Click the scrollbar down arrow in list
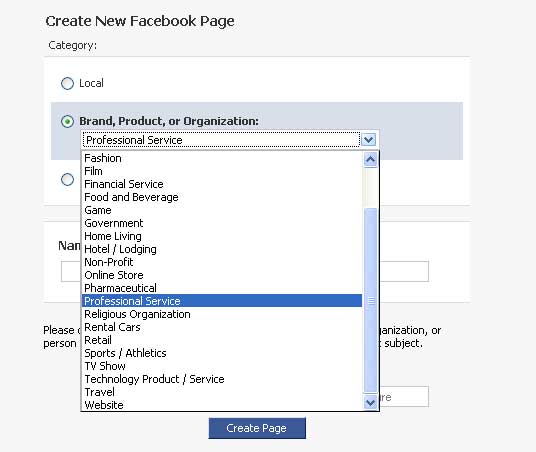 coord(371,402)
